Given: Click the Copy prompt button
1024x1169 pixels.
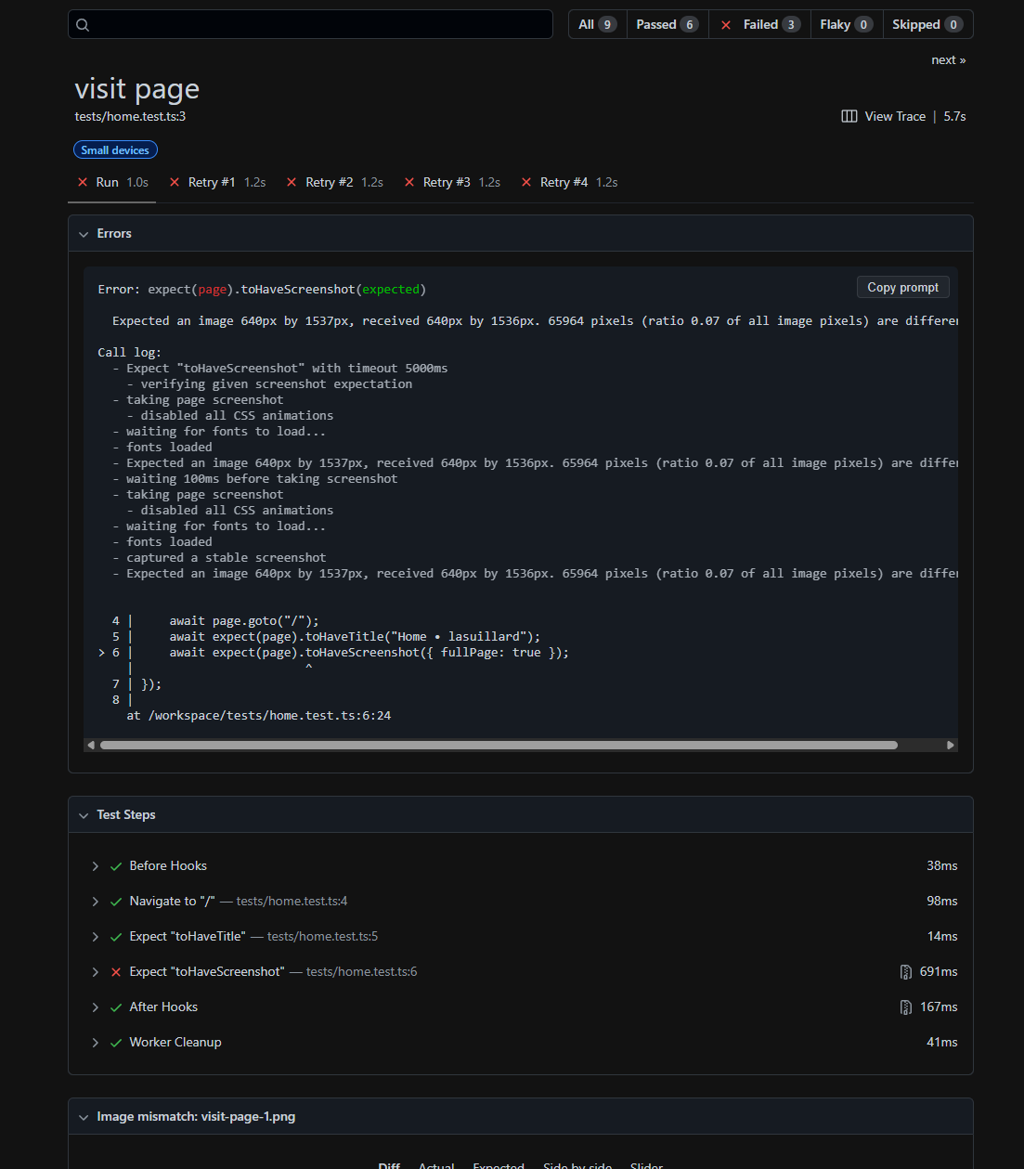Looking at the screenshot, I should 902,288.
